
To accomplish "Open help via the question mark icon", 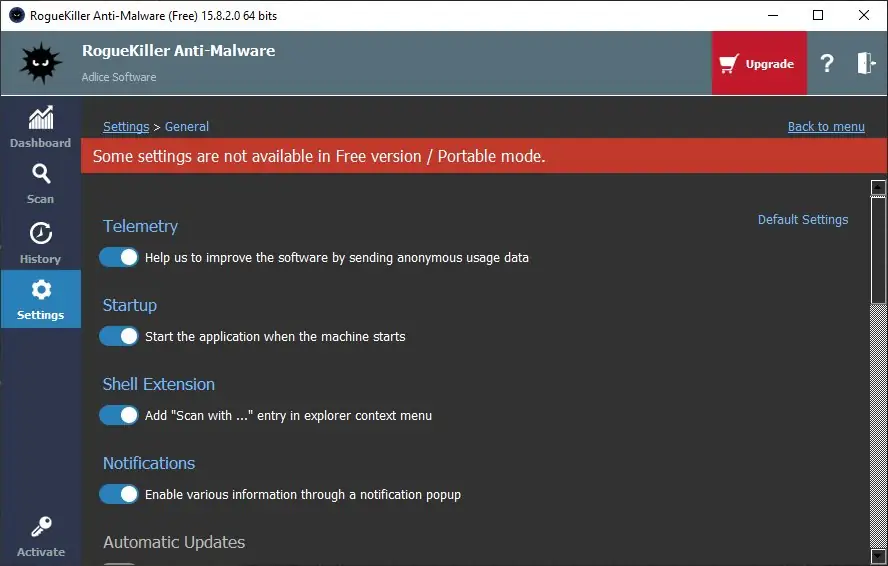I will click(x=827, y=63).
